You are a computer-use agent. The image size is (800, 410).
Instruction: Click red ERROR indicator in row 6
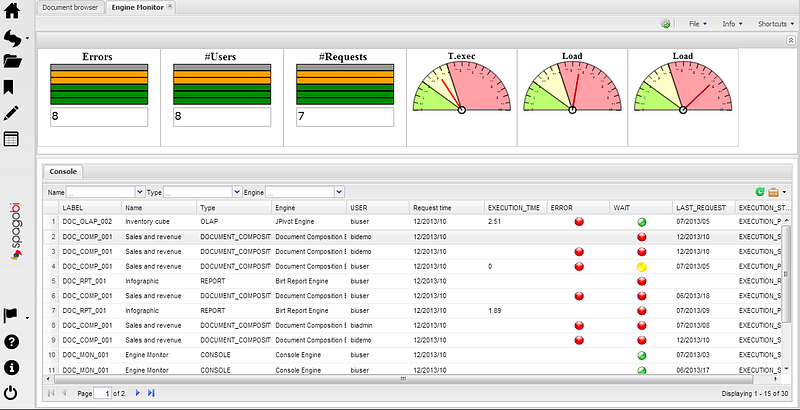coord(579,296)
